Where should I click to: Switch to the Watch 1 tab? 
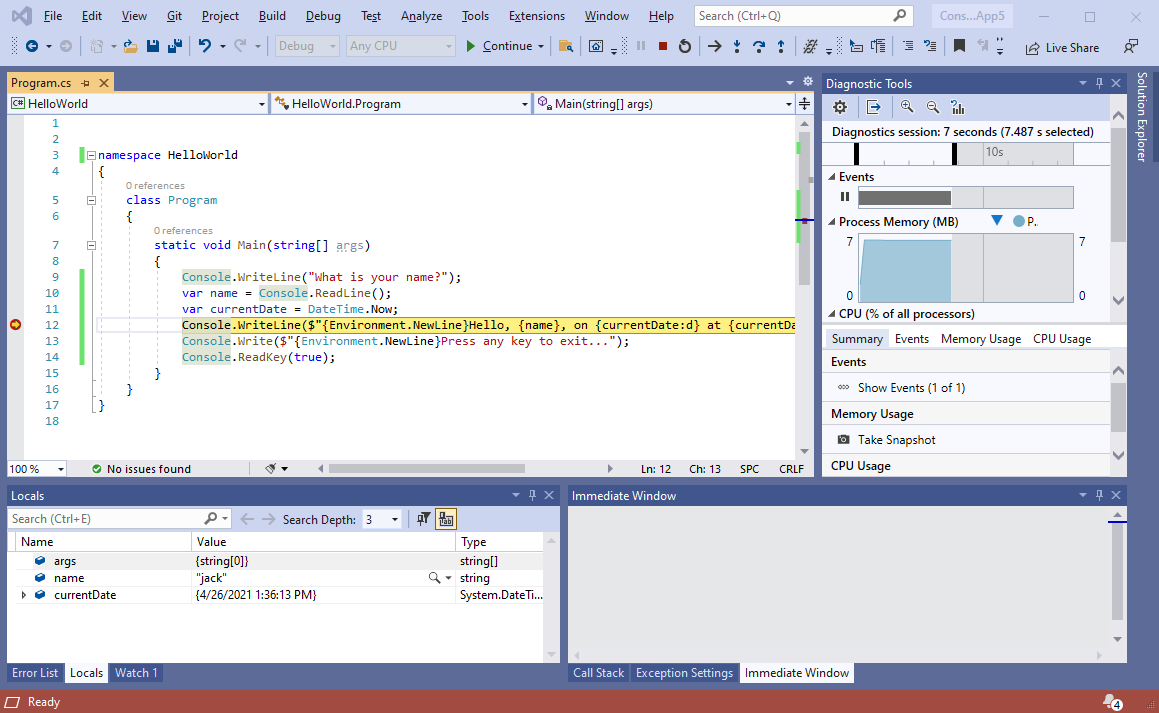[x=136, y=672]
